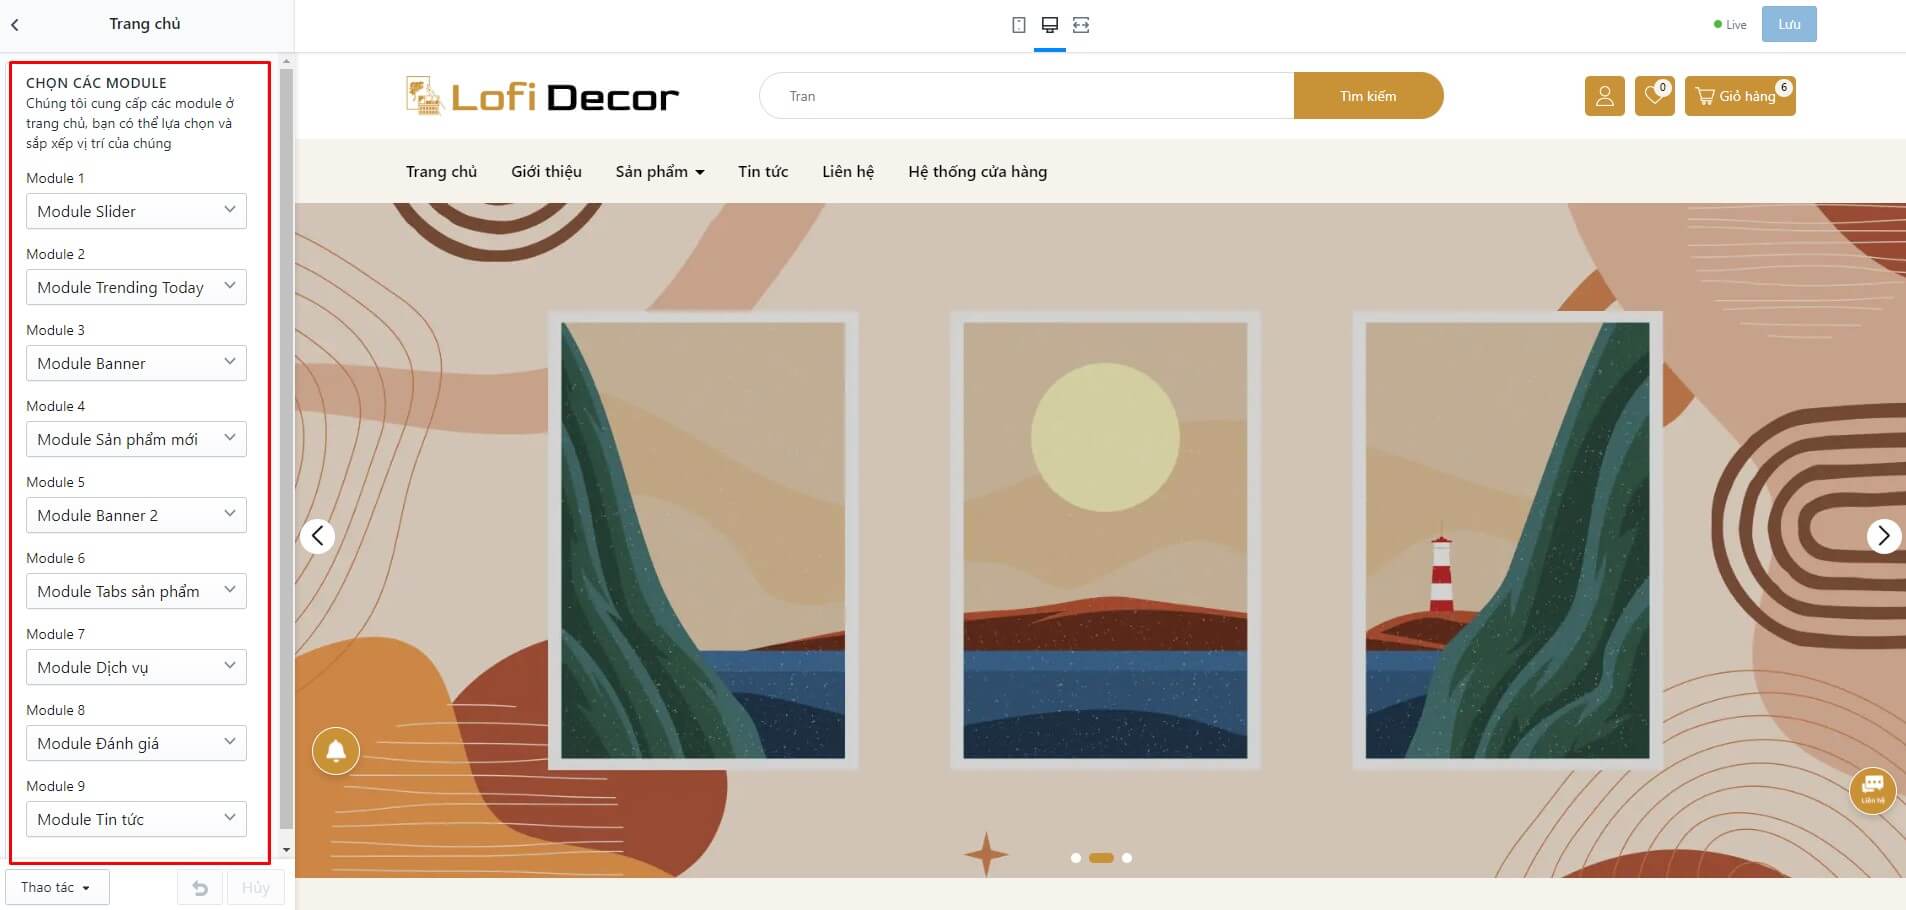The width and height of the screenshot is (1906, 910).
Task: Go to next slide with right arrow
Action: (x=1883, y=536)
